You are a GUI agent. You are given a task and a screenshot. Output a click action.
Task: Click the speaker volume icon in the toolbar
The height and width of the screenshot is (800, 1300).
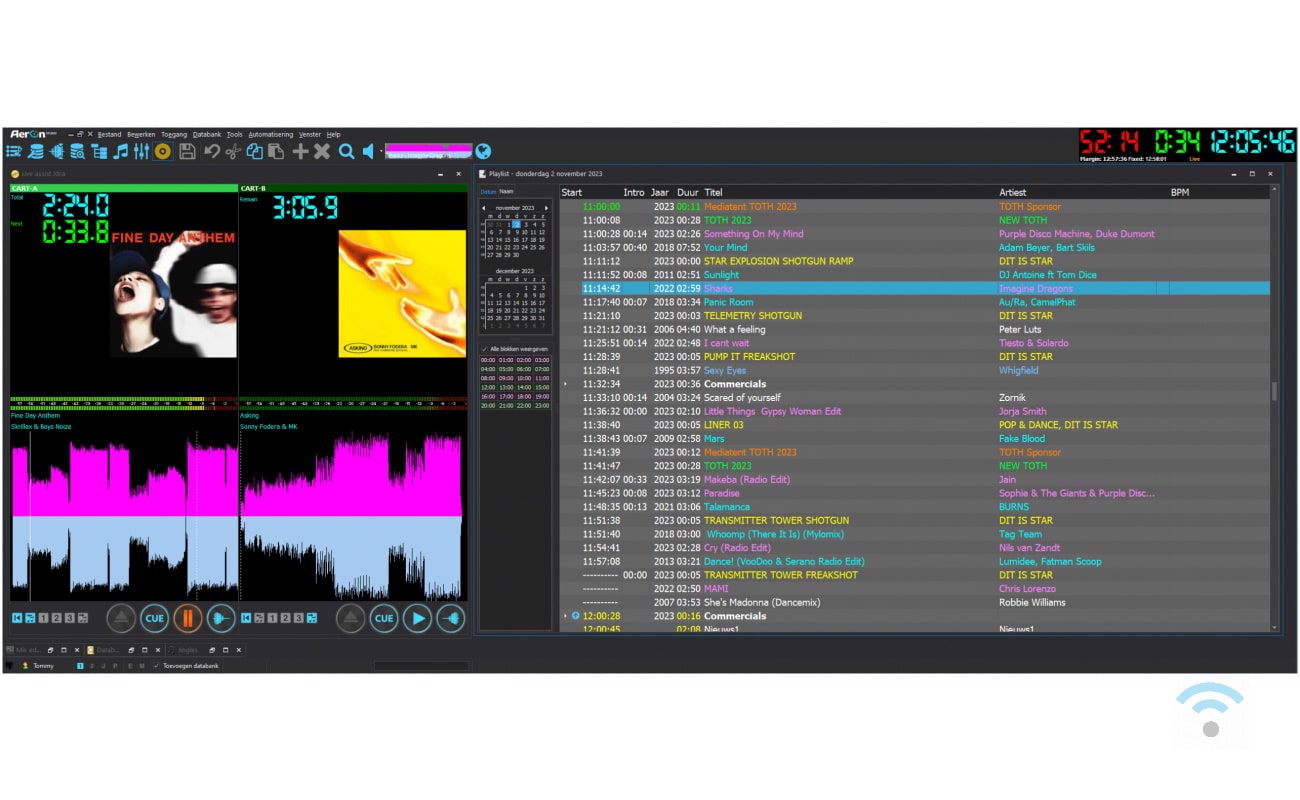click(x=369, y=151)
